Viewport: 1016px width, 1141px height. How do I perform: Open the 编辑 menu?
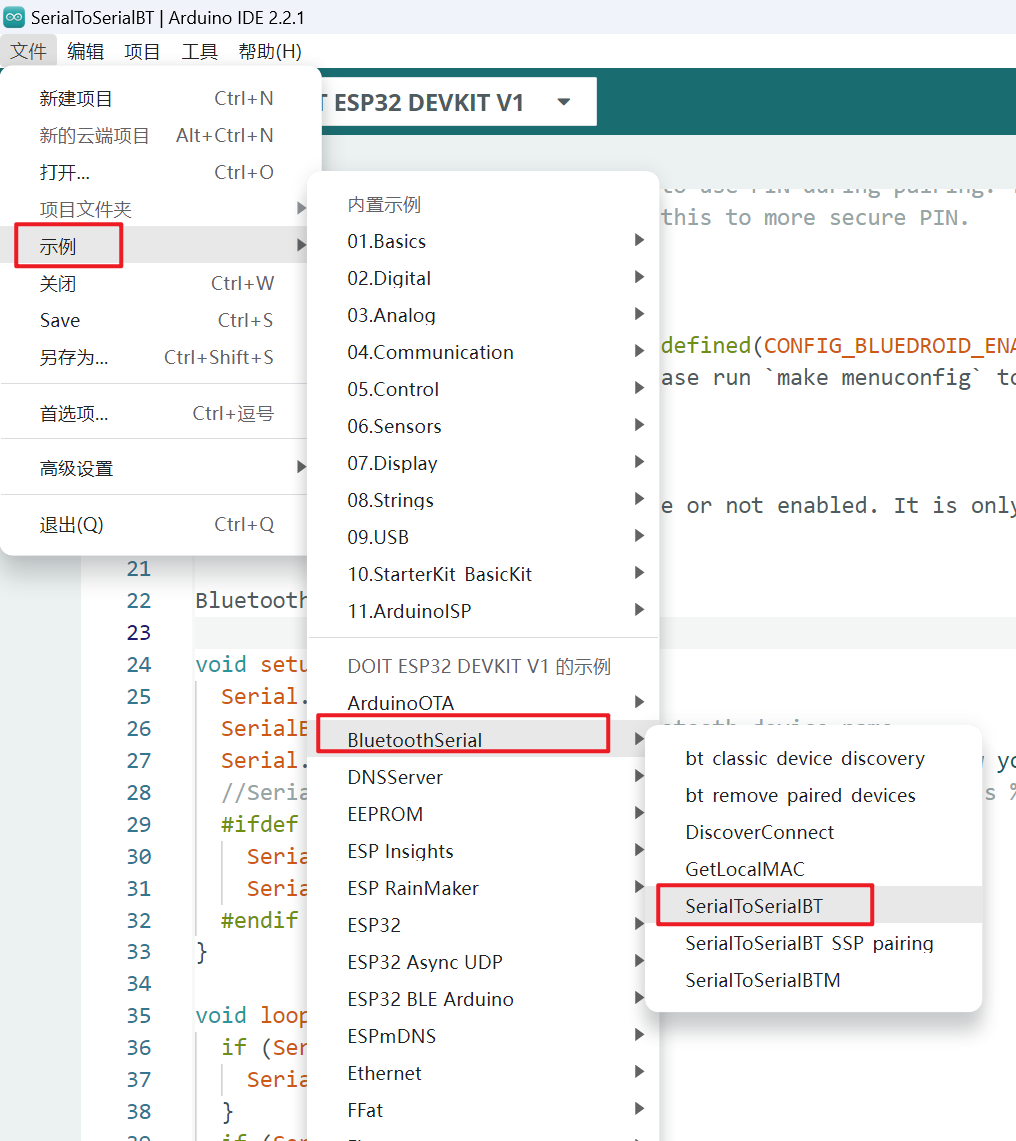[x=85, y=51]
